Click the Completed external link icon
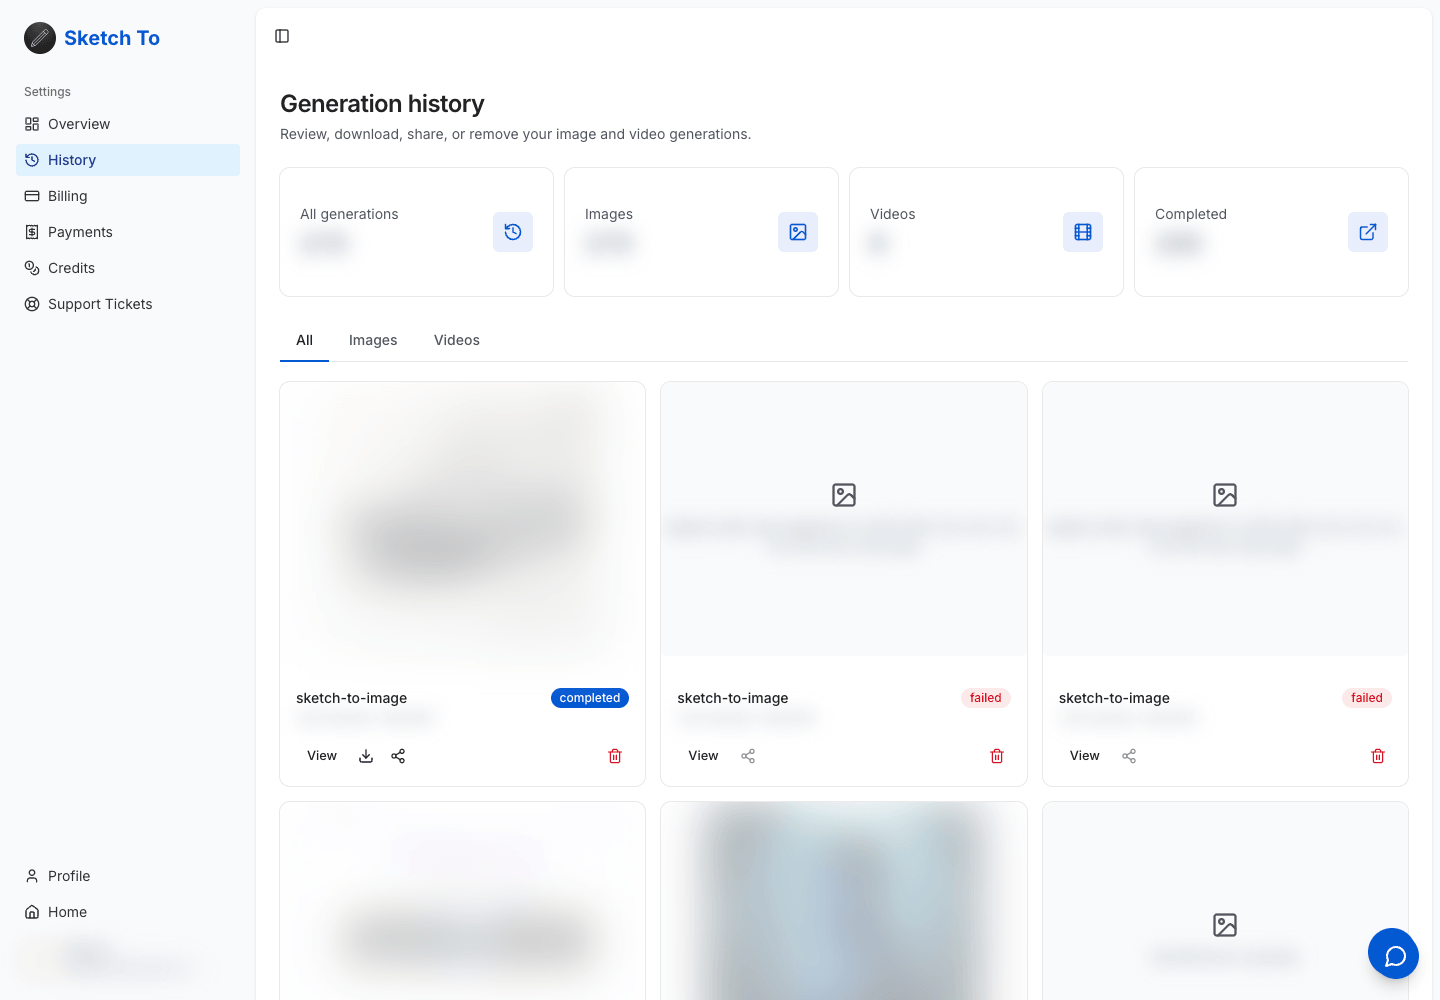Viewport: 1440px width, 1000px height. (1368, 232)
